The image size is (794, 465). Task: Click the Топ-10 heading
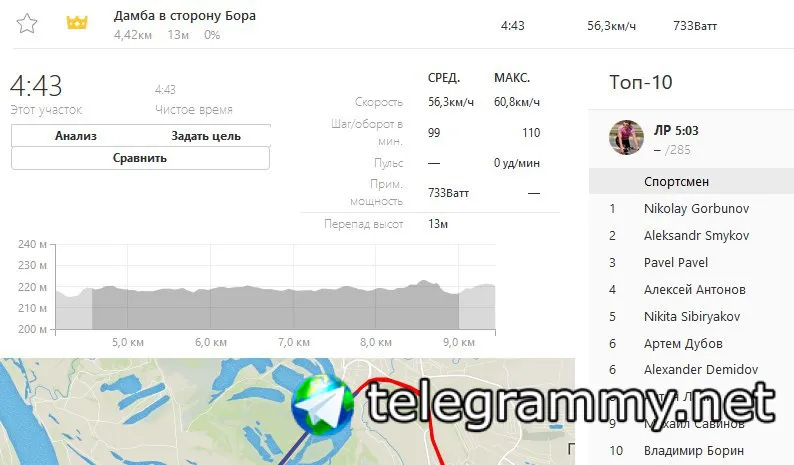641,82
